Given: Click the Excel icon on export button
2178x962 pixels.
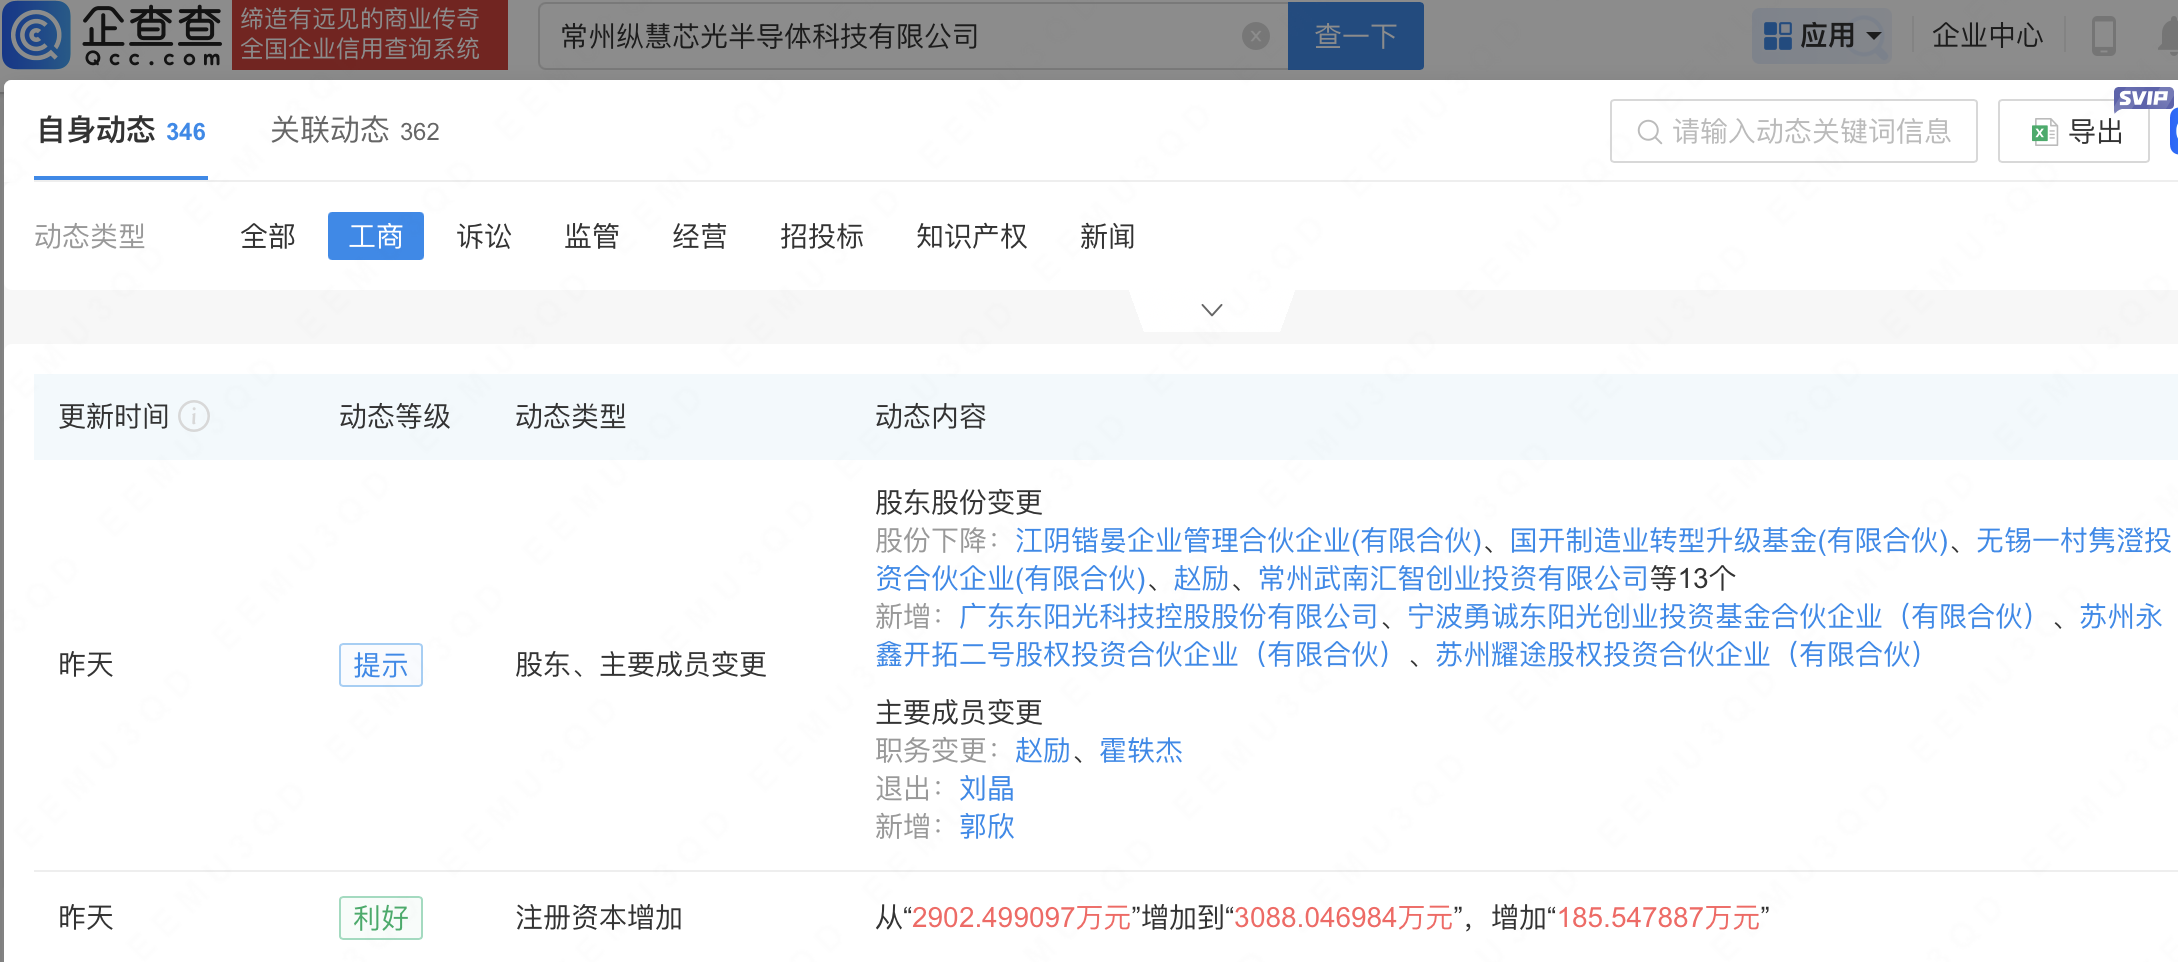Looking at the screenshot, I should (x=2044, y=132).
